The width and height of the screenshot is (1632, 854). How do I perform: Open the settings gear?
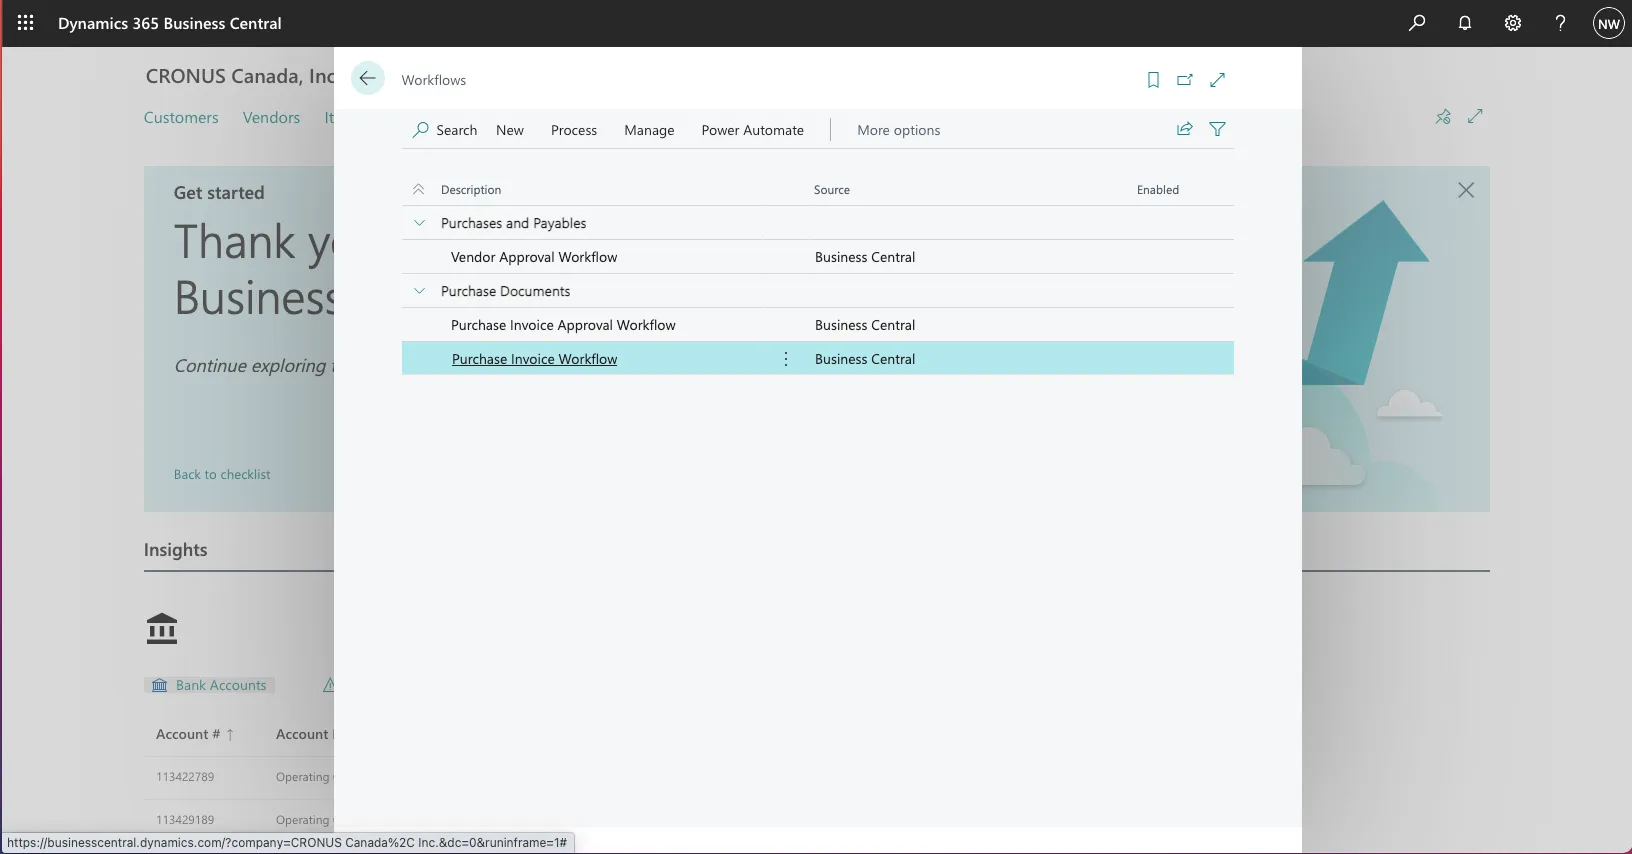pos(1513,23)
